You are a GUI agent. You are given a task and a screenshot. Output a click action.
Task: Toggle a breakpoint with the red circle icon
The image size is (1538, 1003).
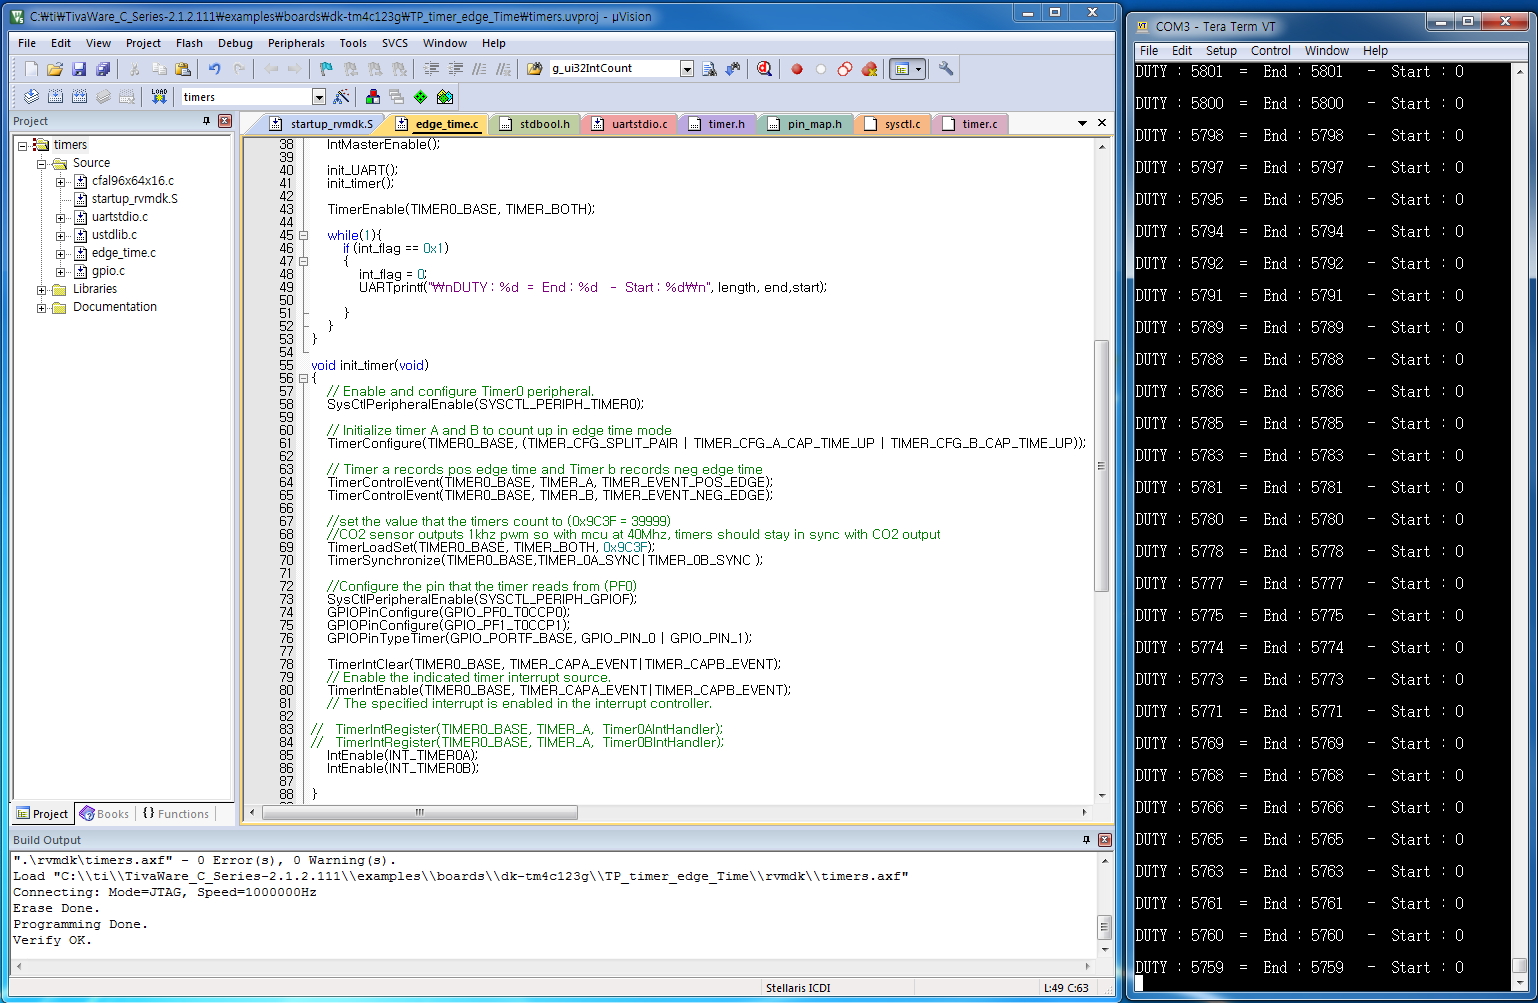797,69
